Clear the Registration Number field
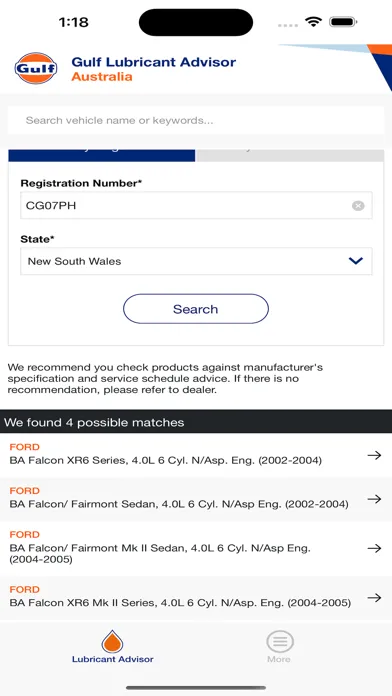Viewport: 392px width, 696px height. tap(358, 206)
